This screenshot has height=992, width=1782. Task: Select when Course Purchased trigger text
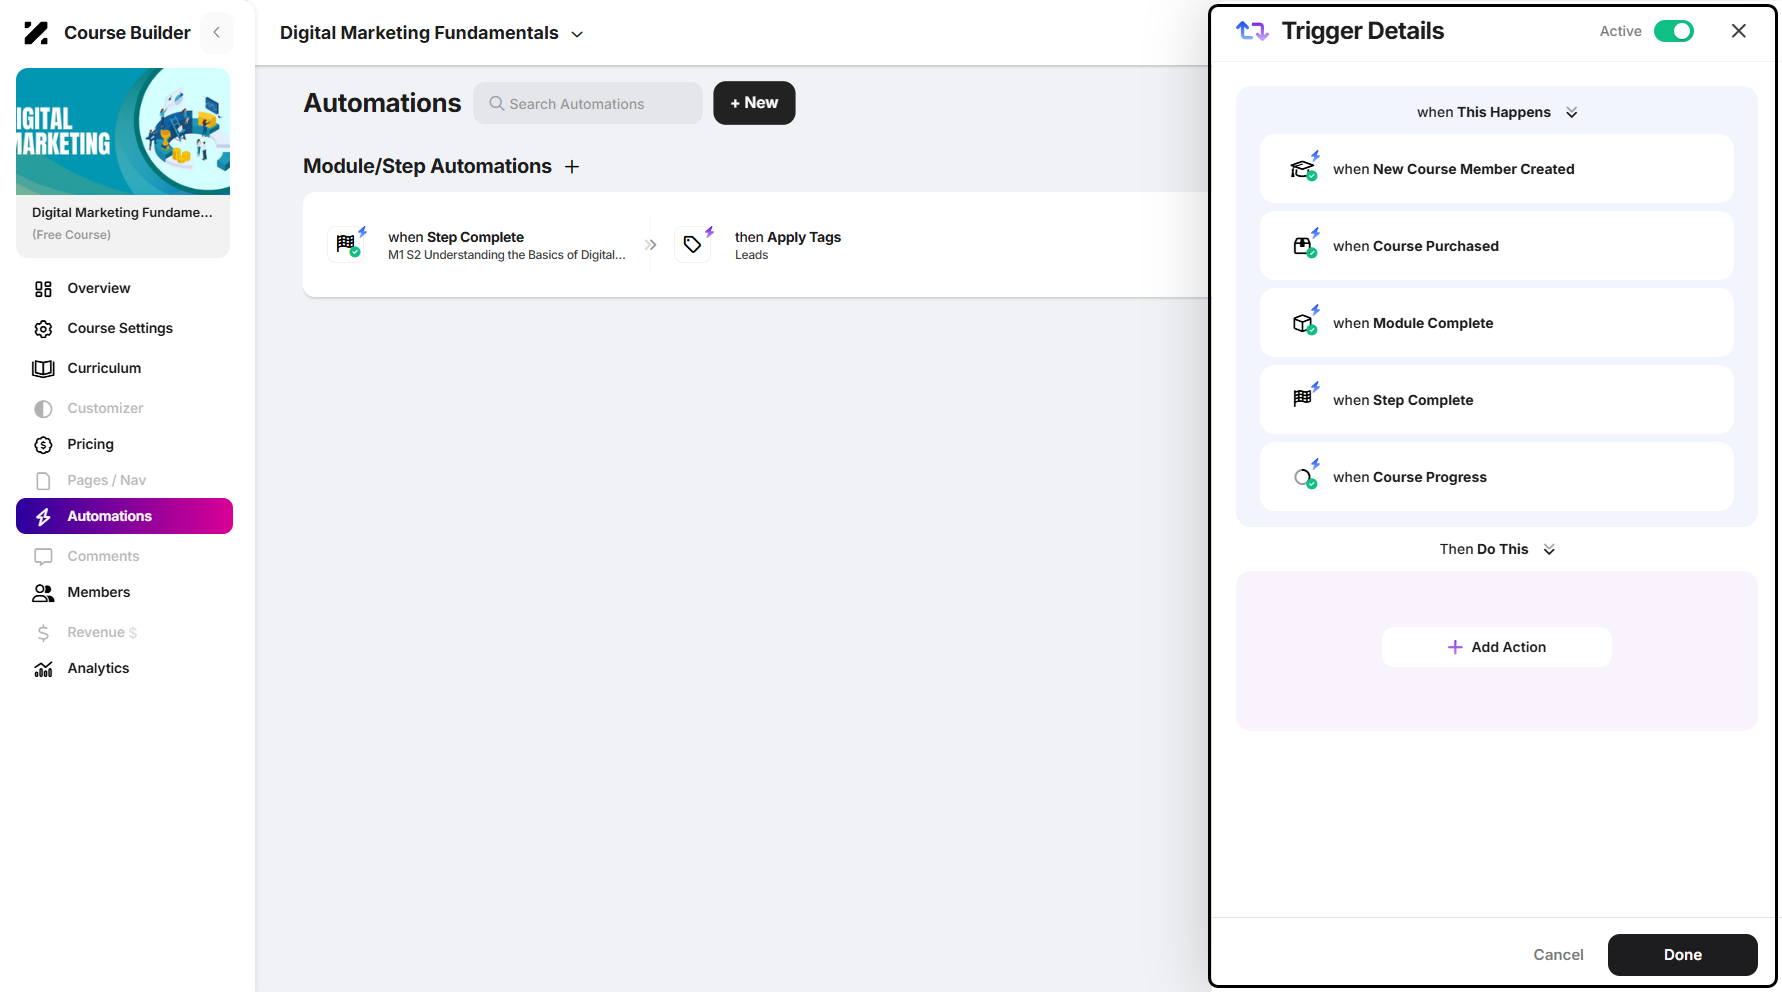[x=1416, y=246]
